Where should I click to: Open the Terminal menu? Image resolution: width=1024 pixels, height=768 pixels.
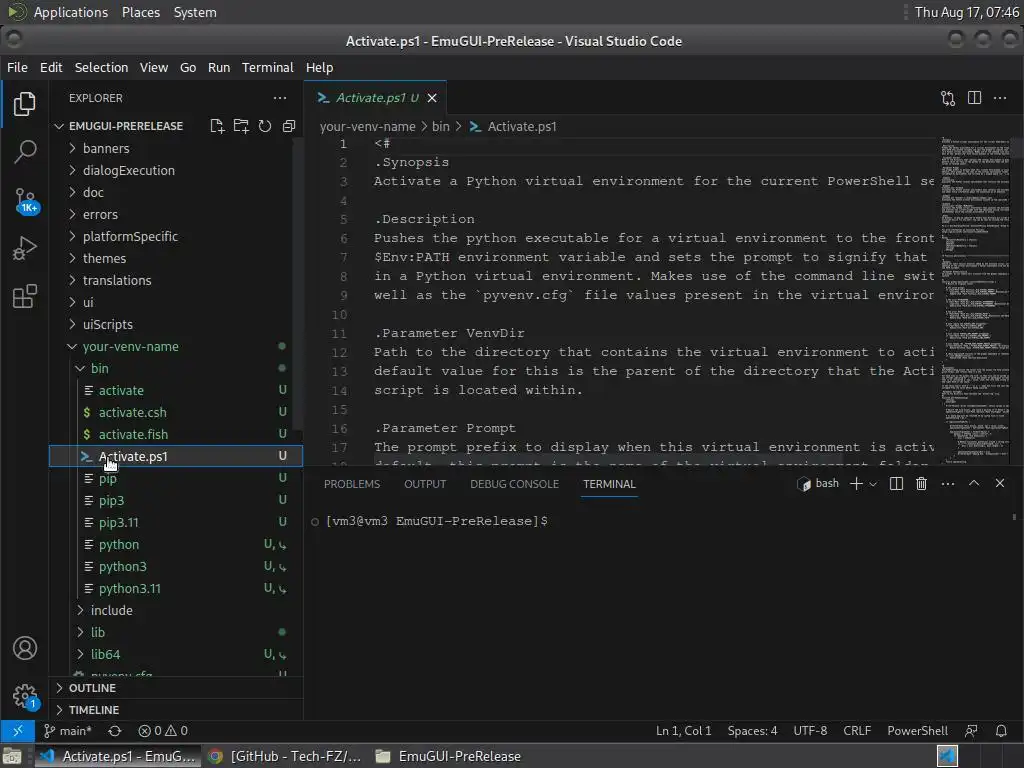[x=268, y=67]
